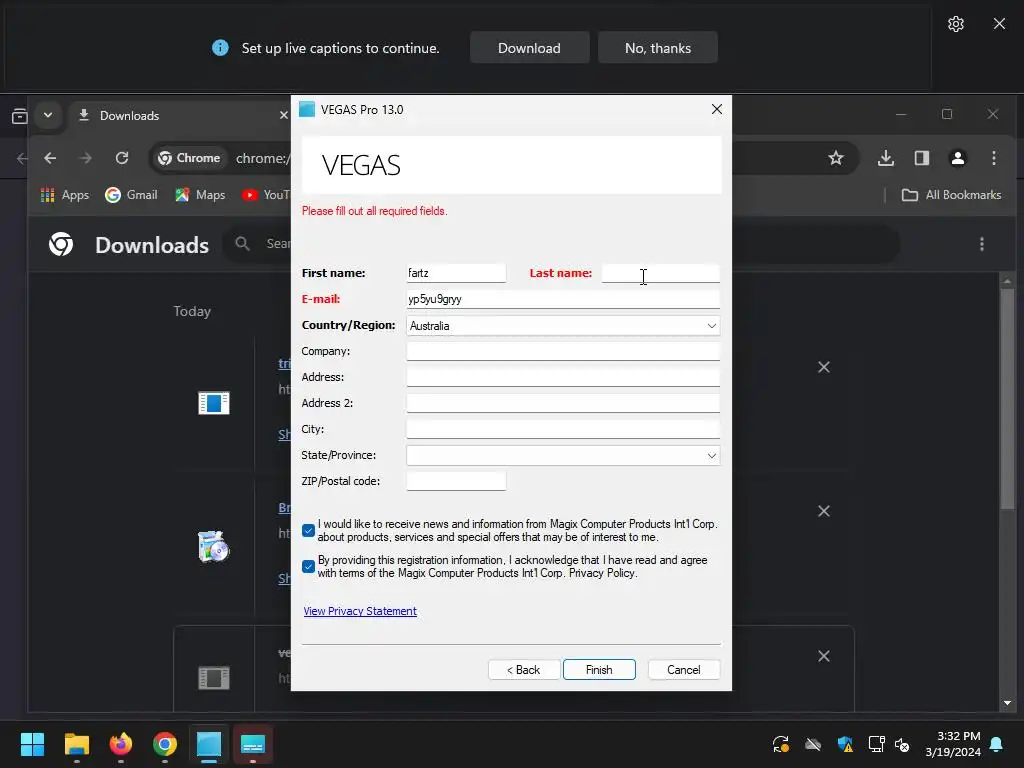Bookmark this page with the star icon

click(836, 158)
